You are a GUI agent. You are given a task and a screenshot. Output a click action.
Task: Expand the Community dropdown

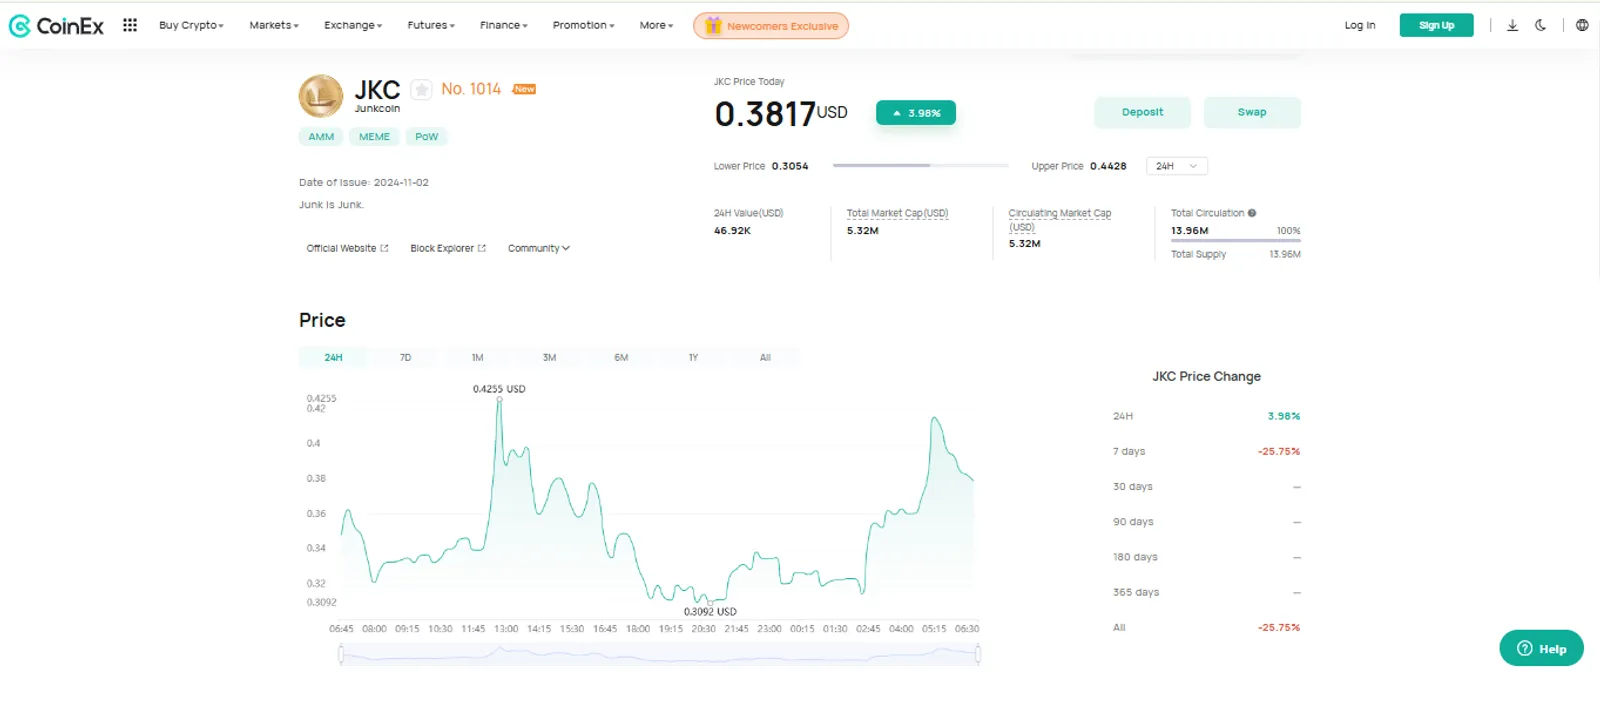tap(539, 248)
